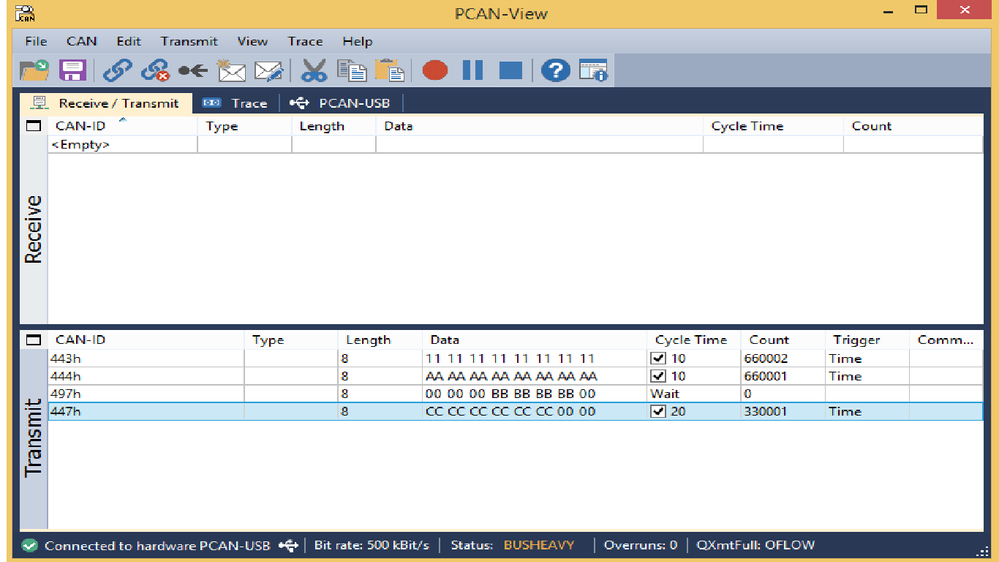Image resolution: width=999 pixels, height=562 pixels.
Task: Open the Edit menu
Action: coord(128,41)
